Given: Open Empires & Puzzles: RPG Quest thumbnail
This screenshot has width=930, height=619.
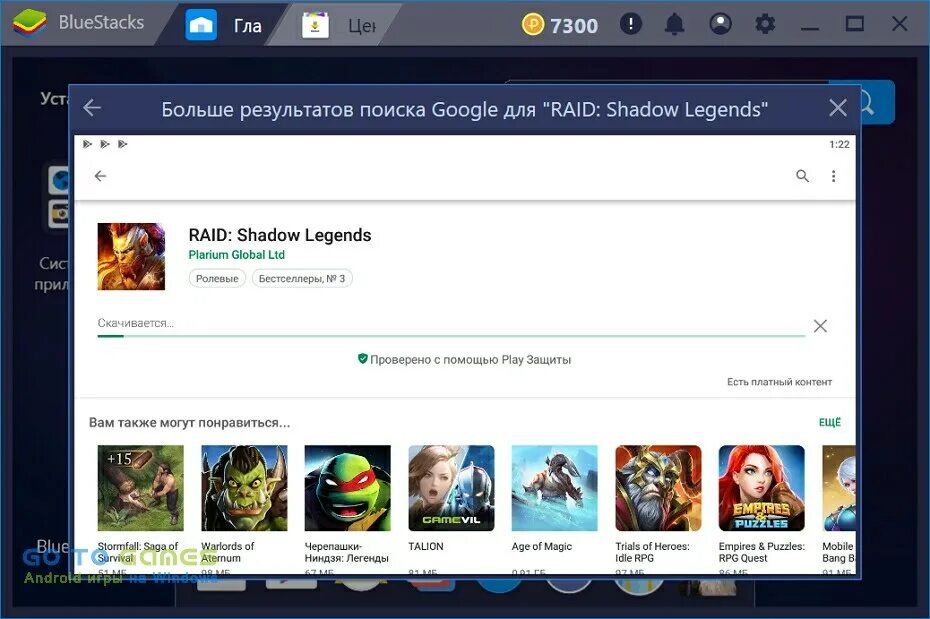Looking at the screenshot, I should [762, 488].
